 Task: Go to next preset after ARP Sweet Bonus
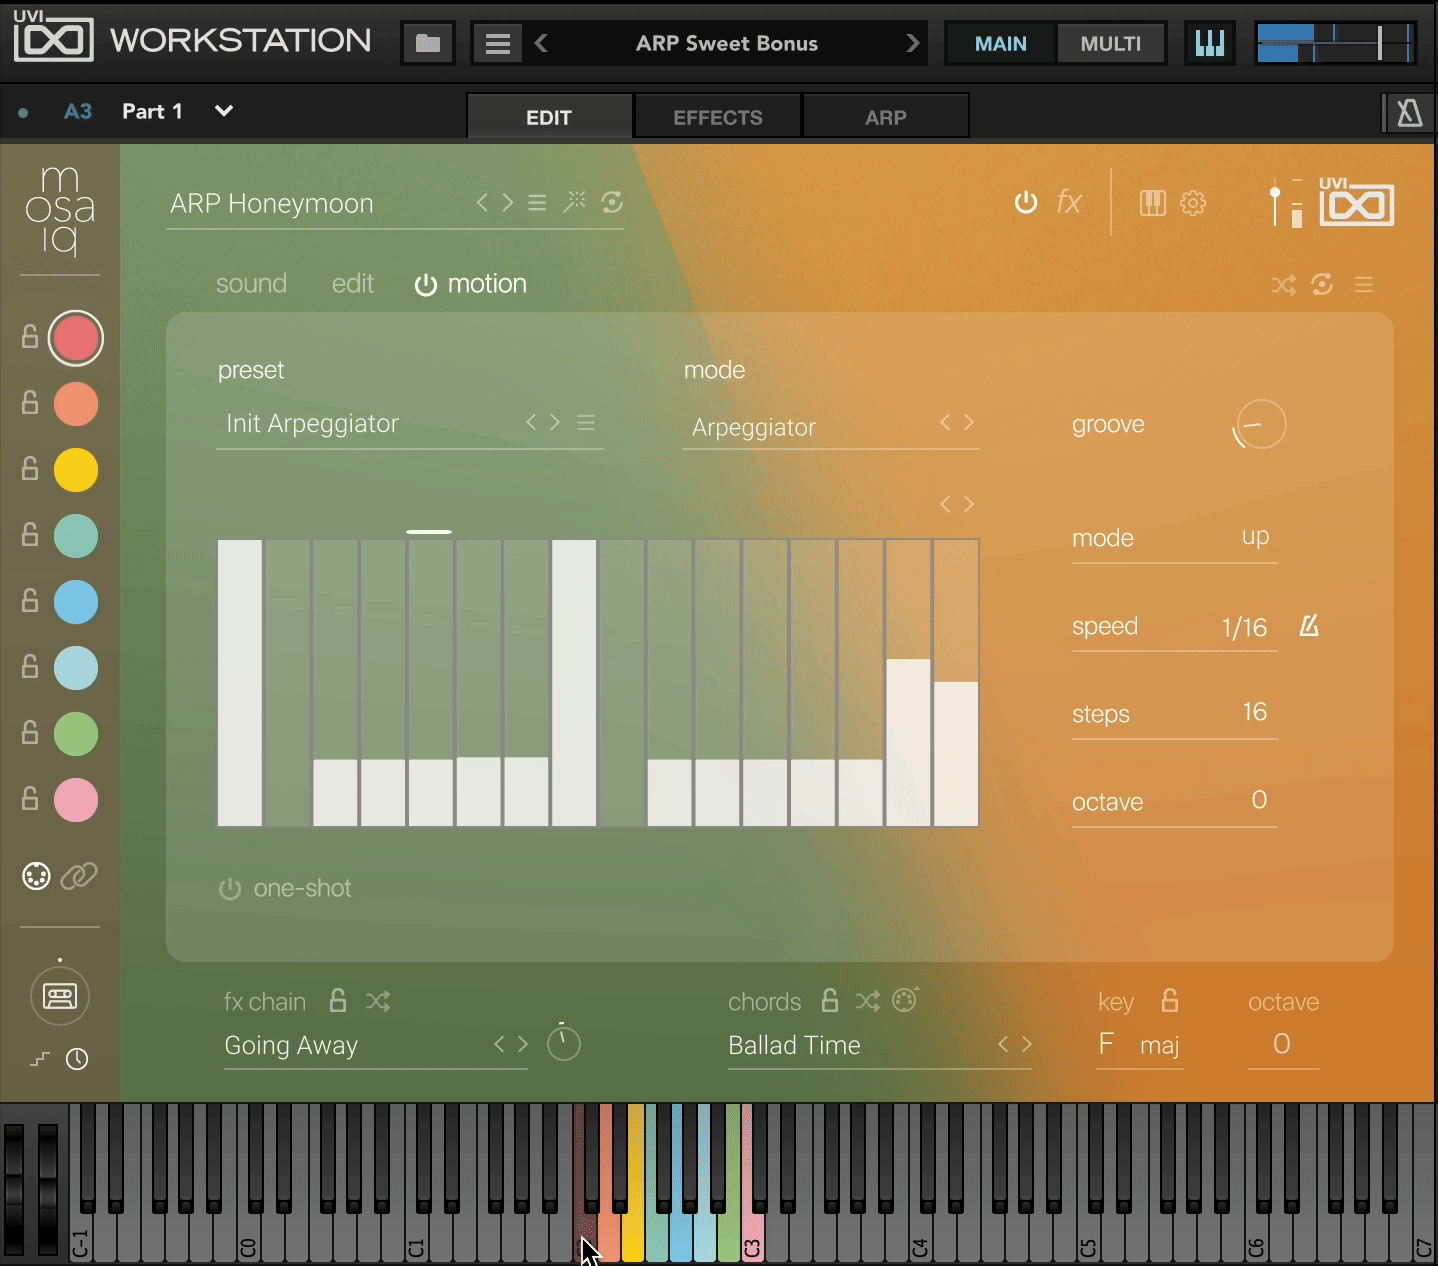point(912,43)
